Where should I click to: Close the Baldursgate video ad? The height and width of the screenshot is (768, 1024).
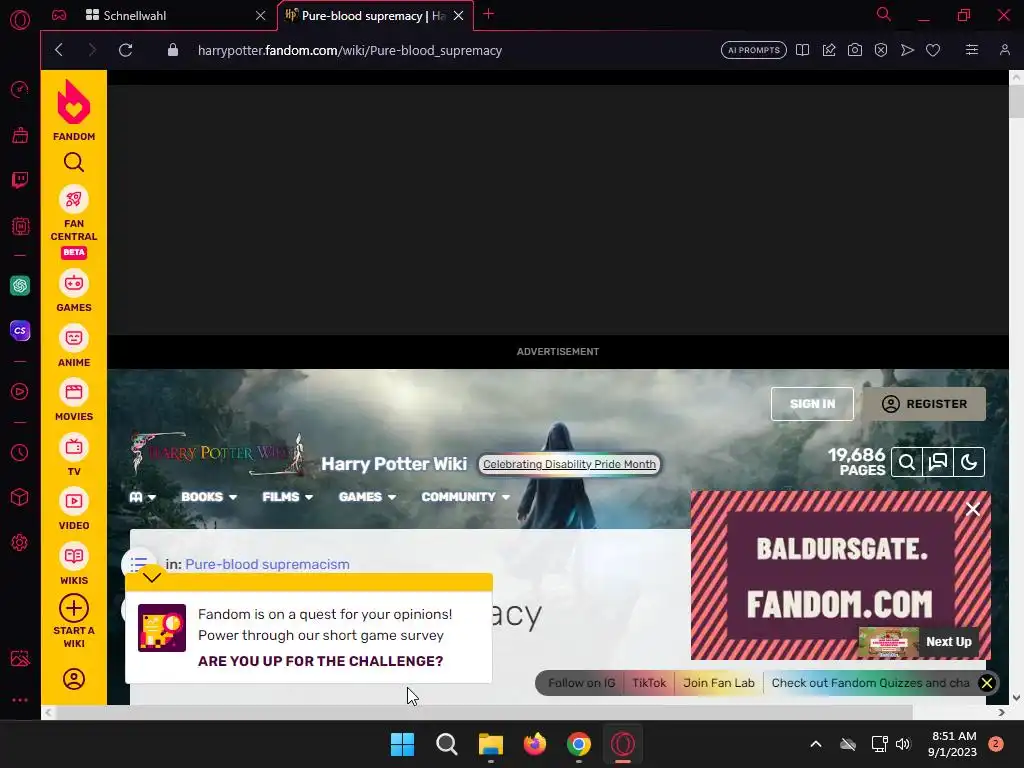point(972,509)
